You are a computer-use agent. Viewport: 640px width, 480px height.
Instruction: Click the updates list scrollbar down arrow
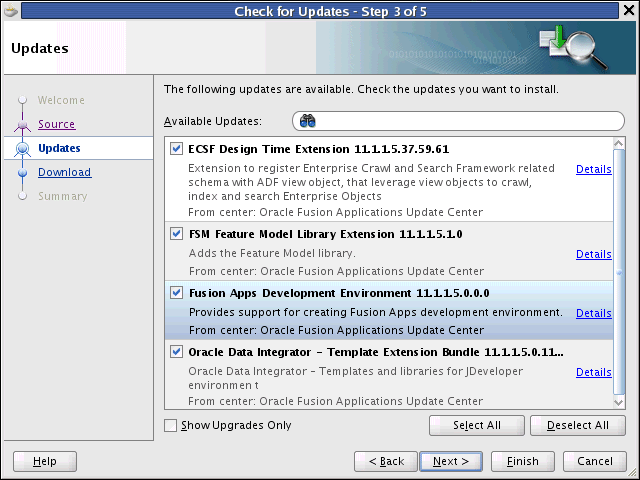pyautogui.click(x=619, y=402)
